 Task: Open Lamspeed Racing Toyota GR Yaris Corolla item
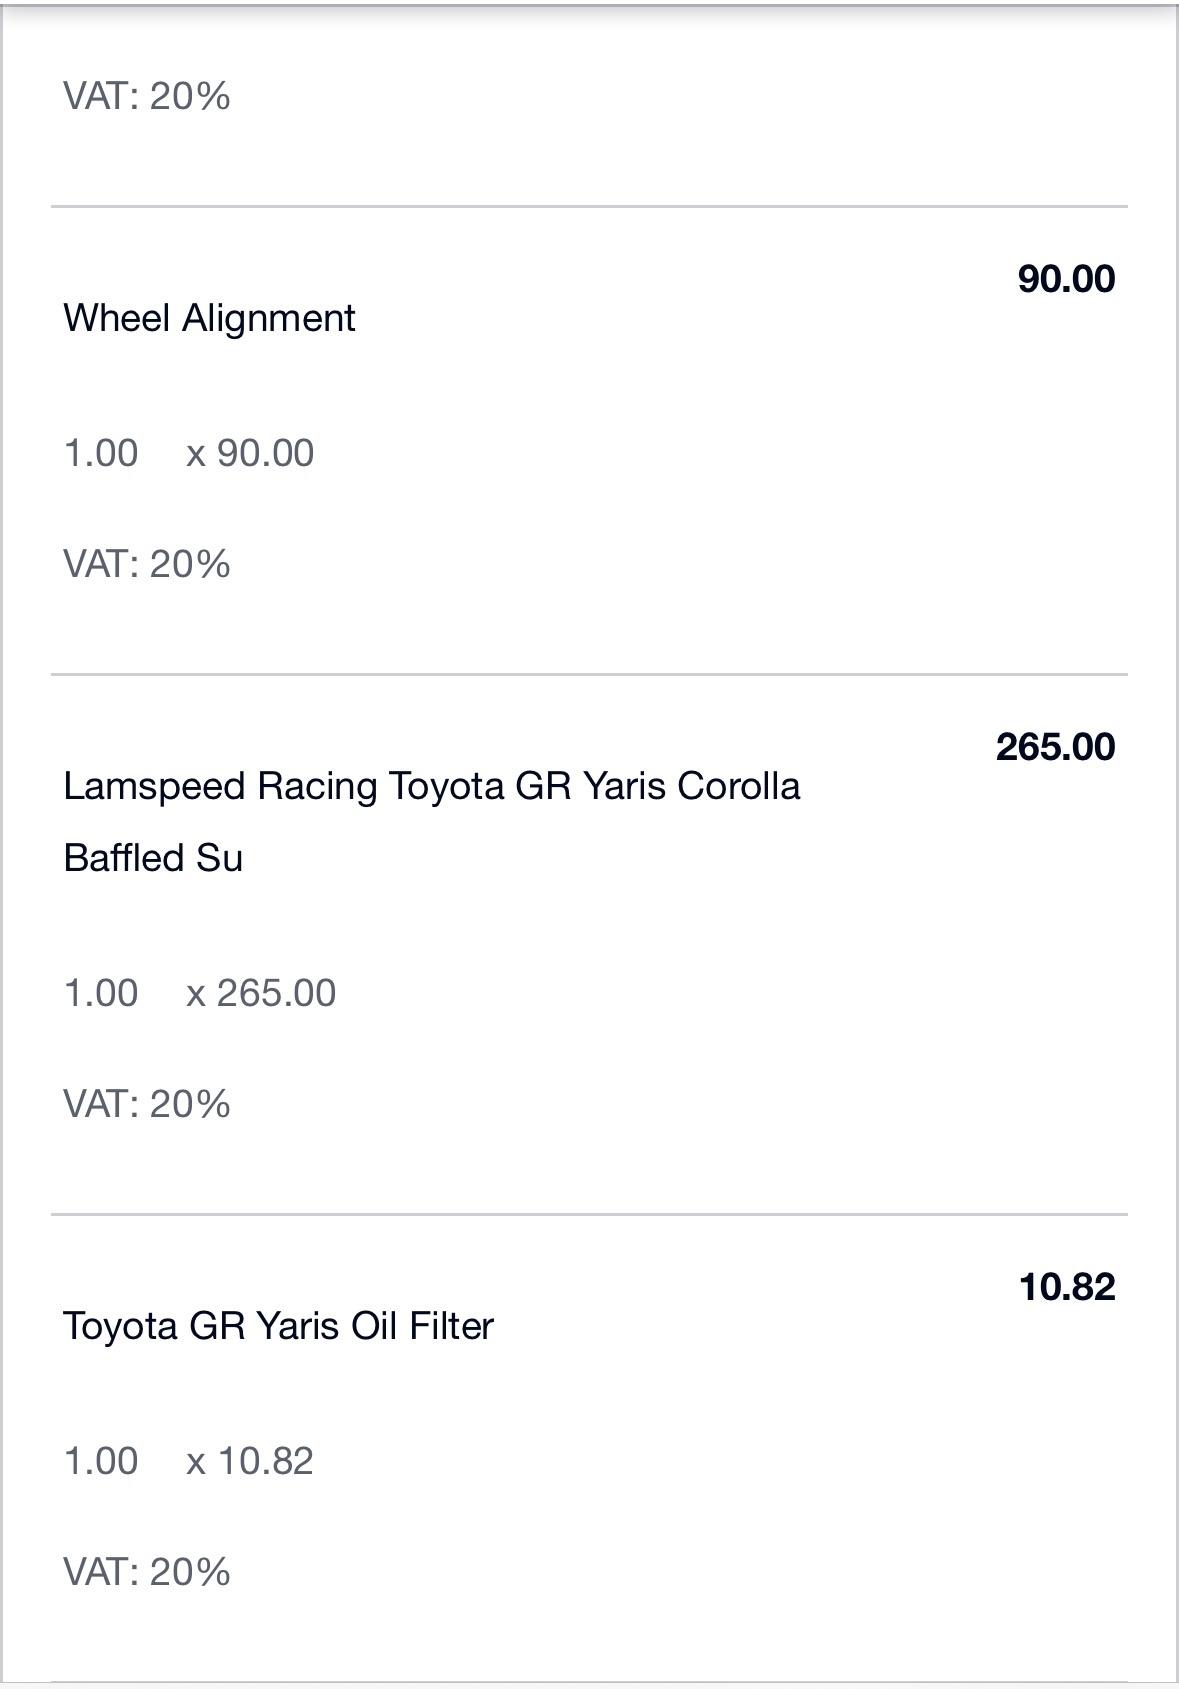432,786
